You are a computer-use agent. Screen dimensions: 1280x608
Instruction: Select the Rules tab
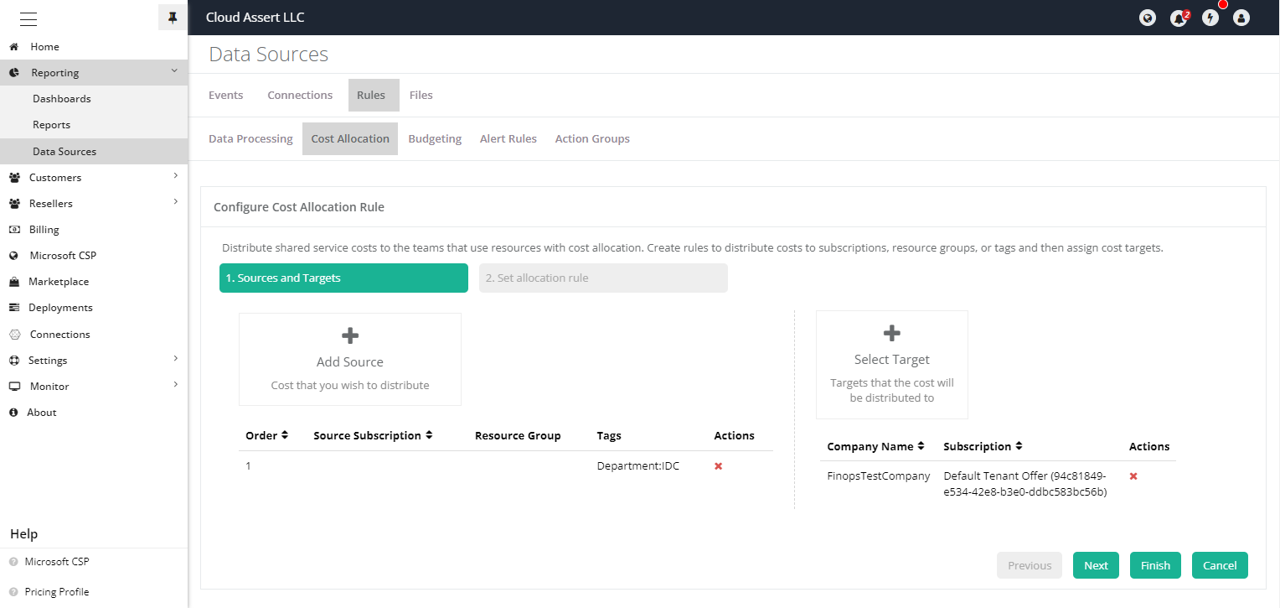click(371, 95)
